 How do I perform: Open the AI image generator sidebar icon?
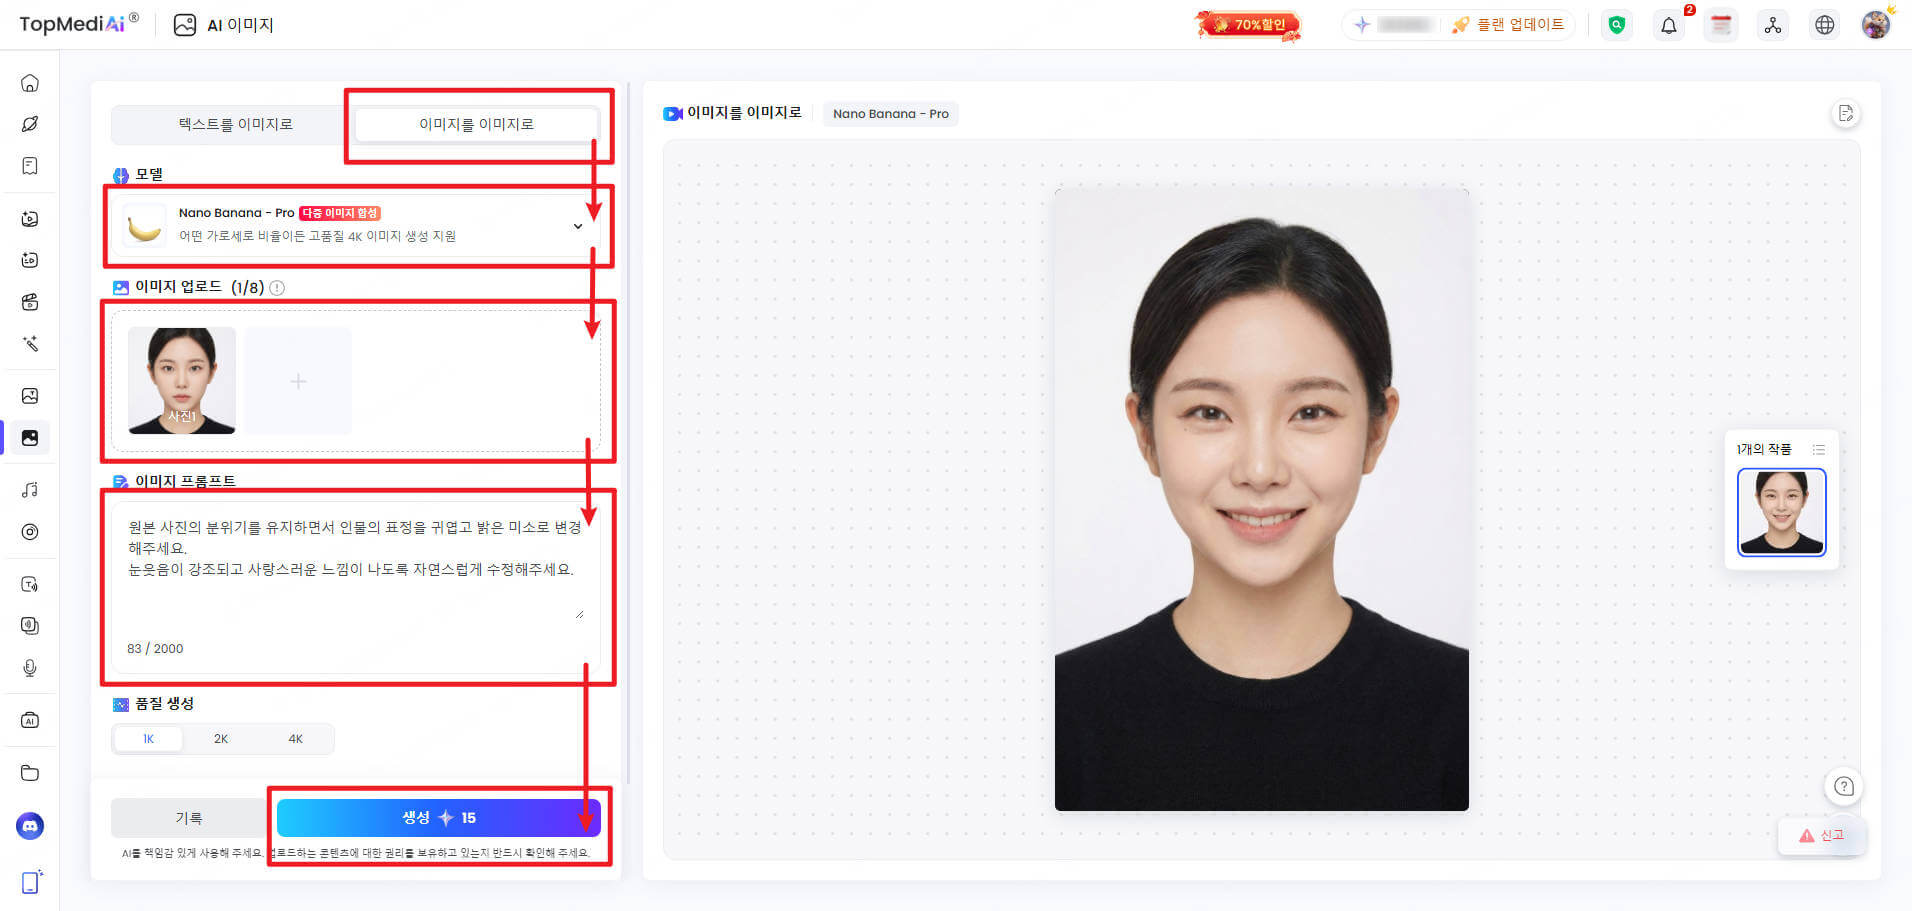tap(29, 438)
